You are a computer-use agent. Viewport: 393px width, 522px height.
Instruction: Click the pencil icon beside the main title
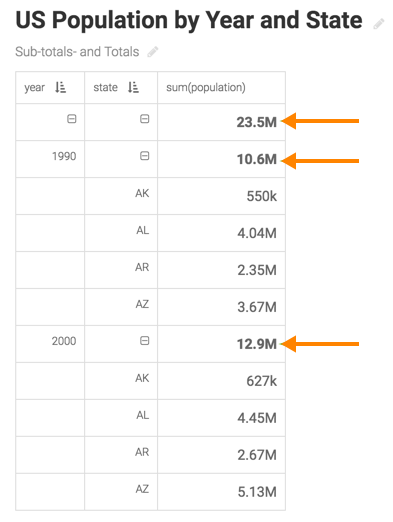tap(379, 24)
